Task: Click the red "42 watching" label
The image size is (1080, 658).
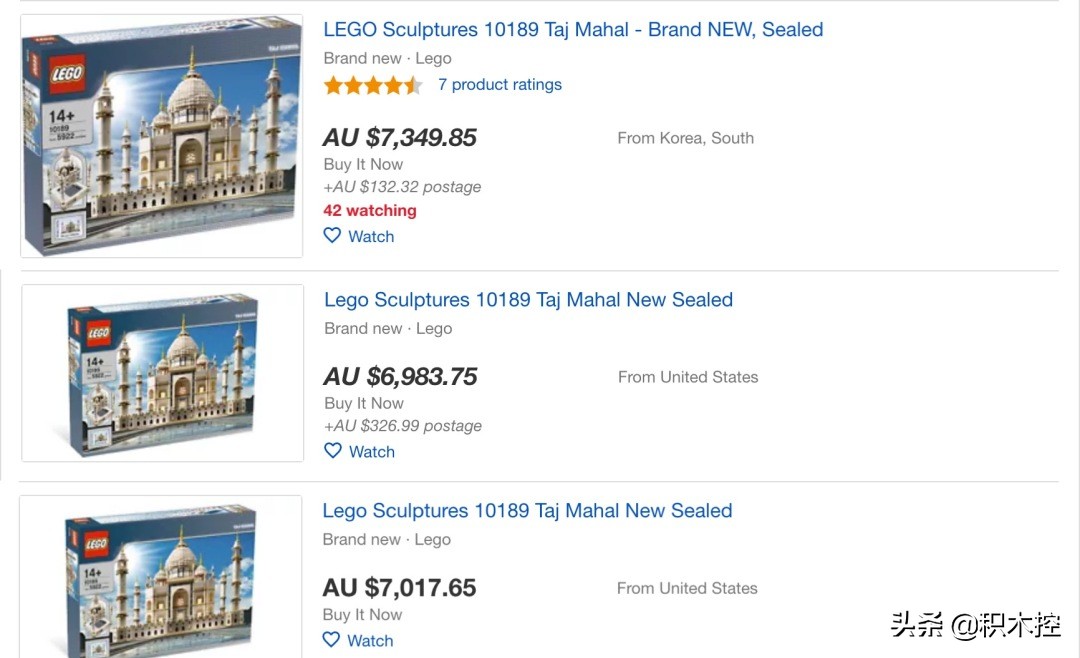Action: [x=370, y=211]
